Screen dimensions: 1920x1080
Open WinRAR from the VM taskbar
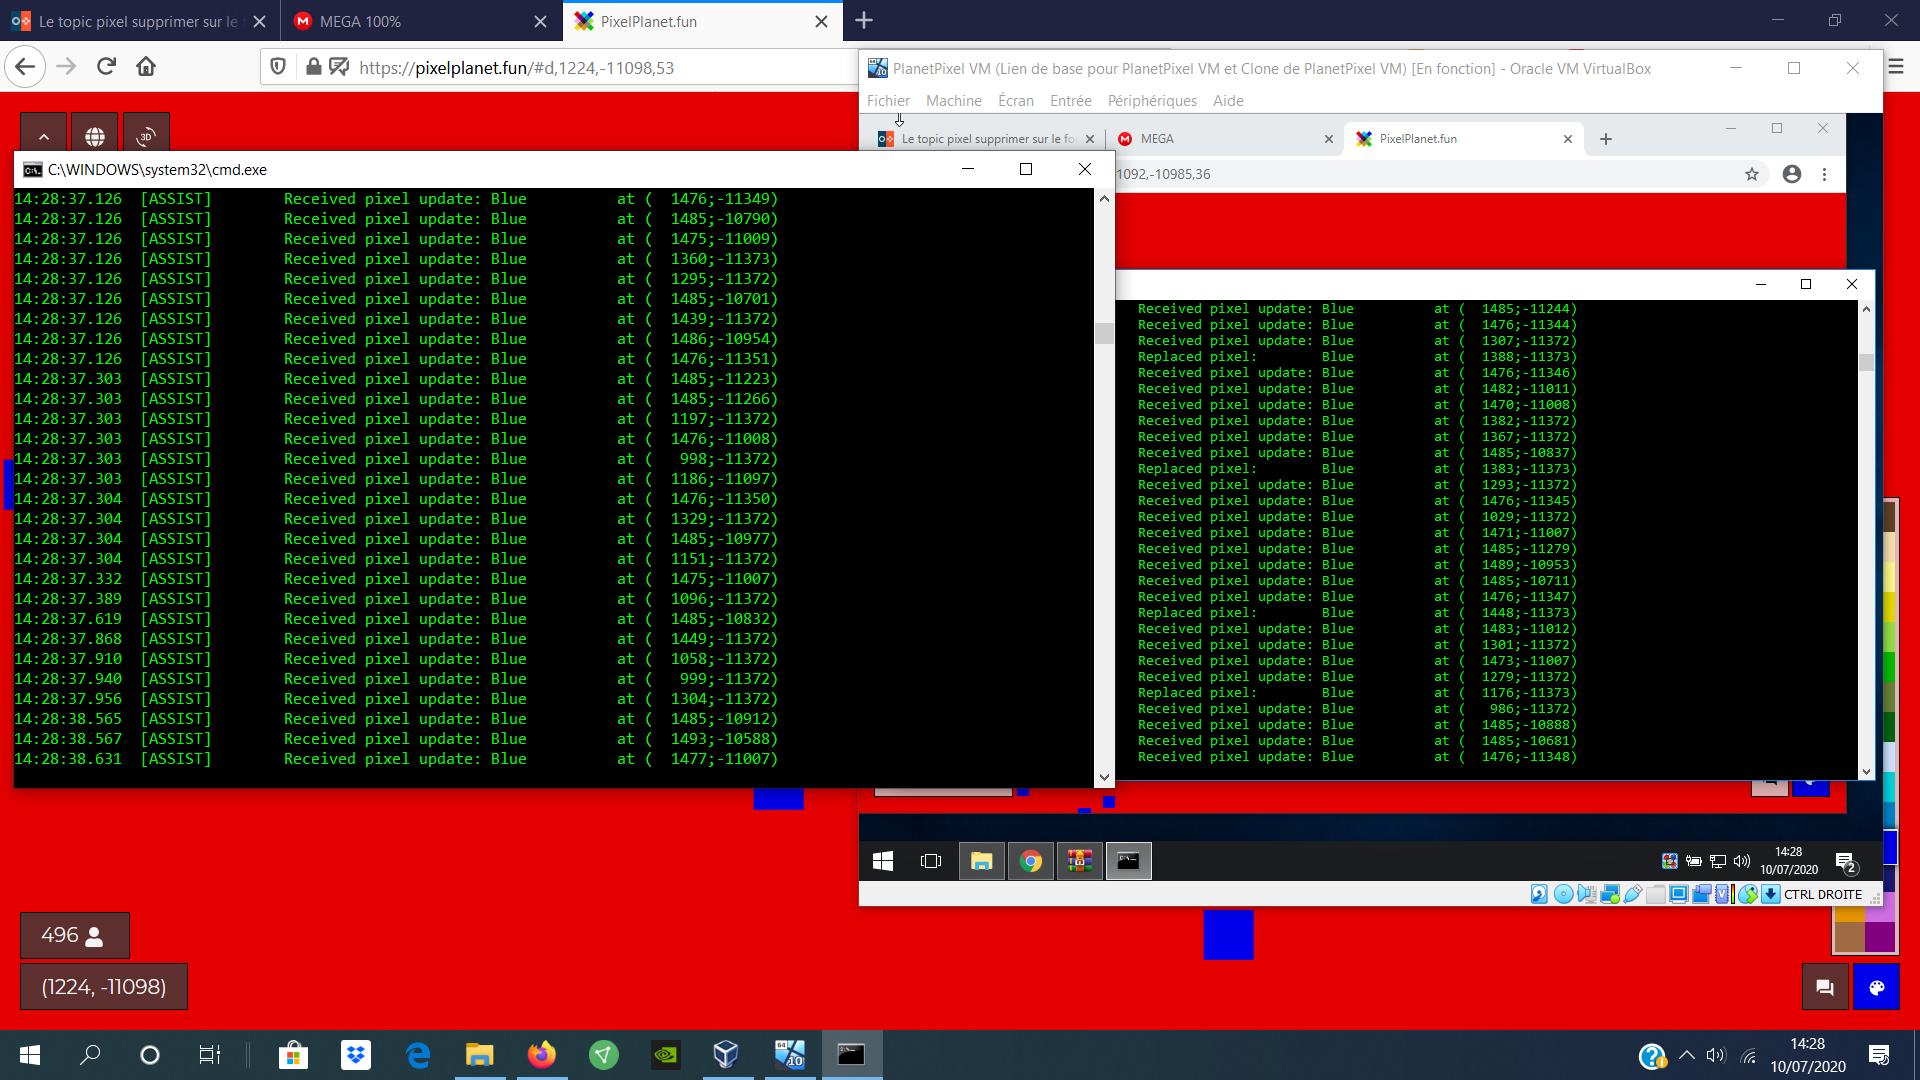click(x=1079, y=861)
